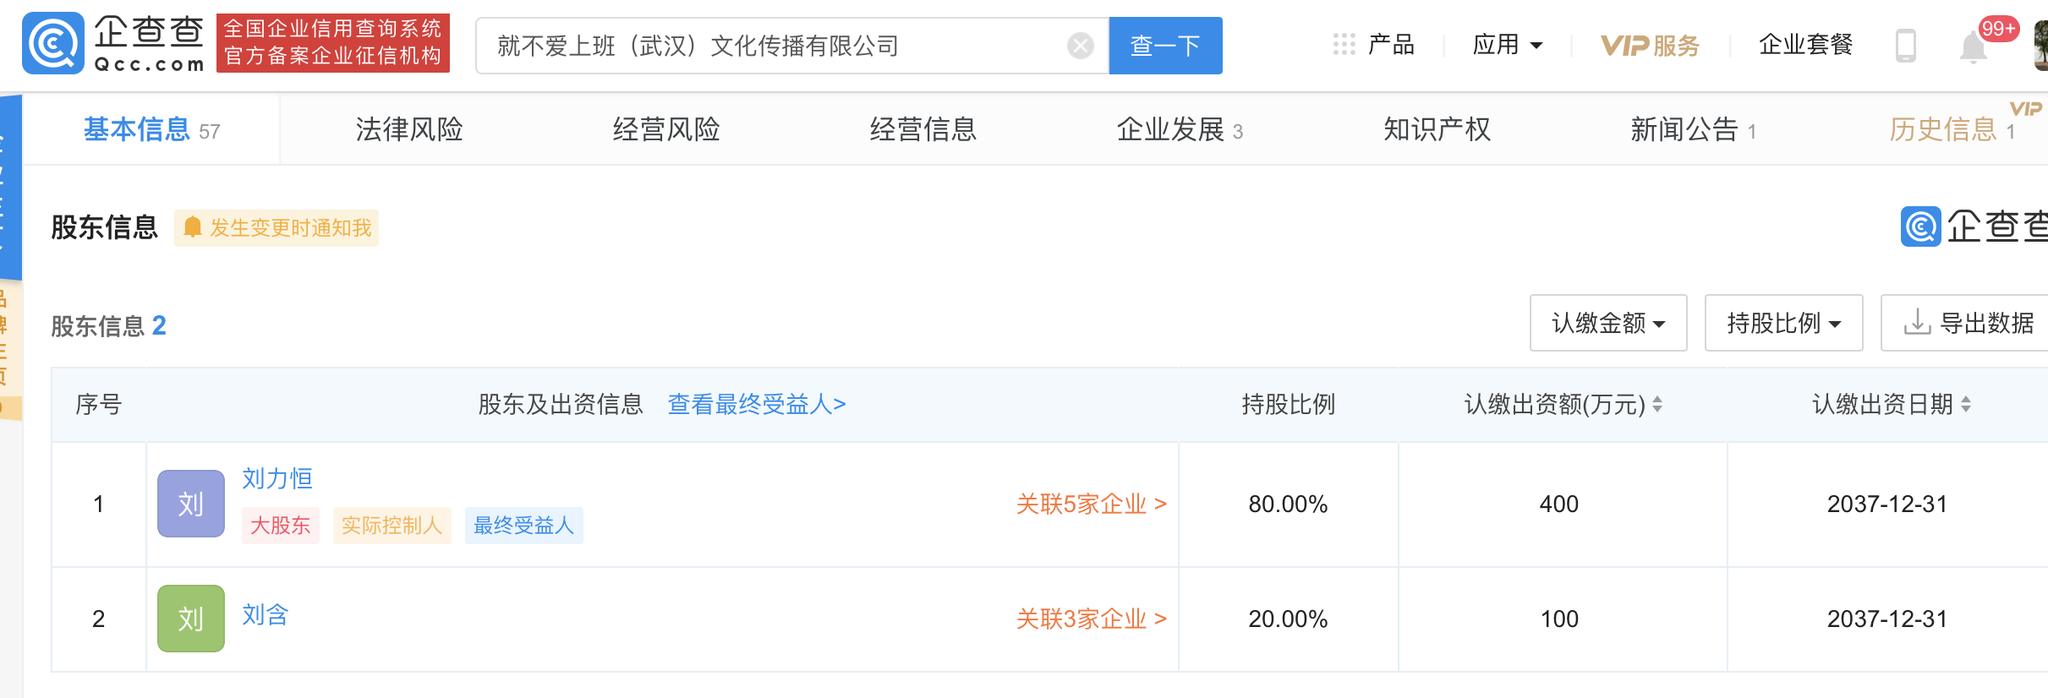Open the 企业套餐 link
Image resolution: width=2048 pixels, height=698 pixels.
(x=1806, y=44)
